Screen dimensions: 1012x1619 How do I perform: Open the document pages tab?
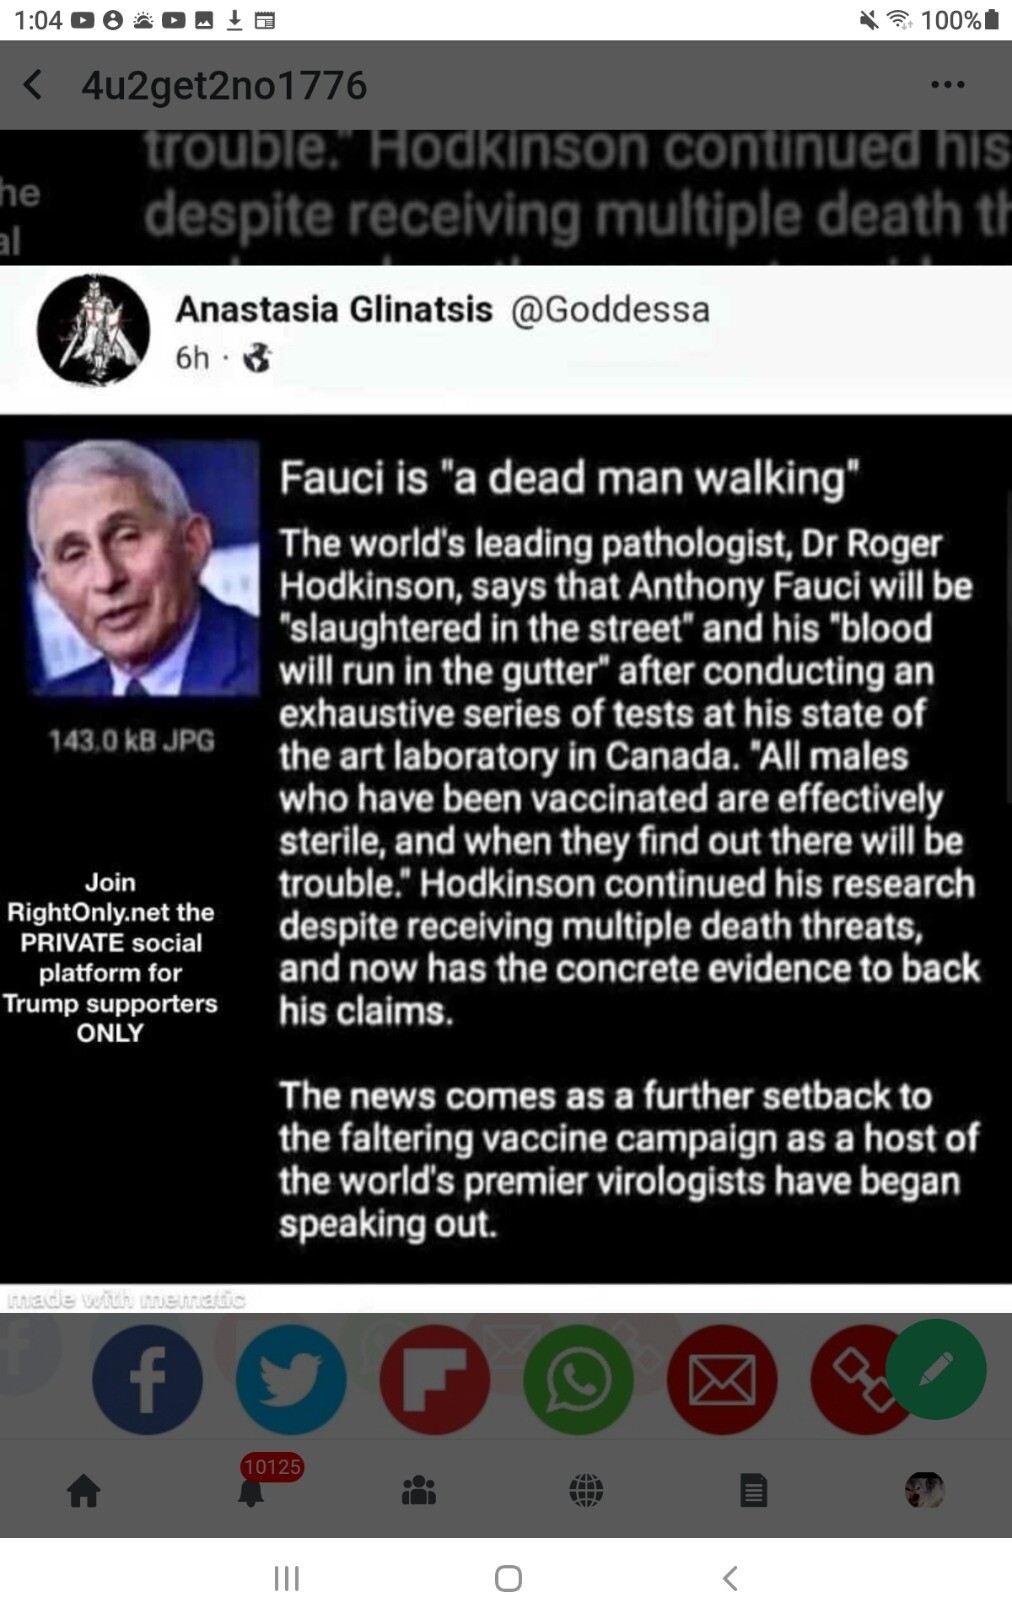pos(753,1491)
